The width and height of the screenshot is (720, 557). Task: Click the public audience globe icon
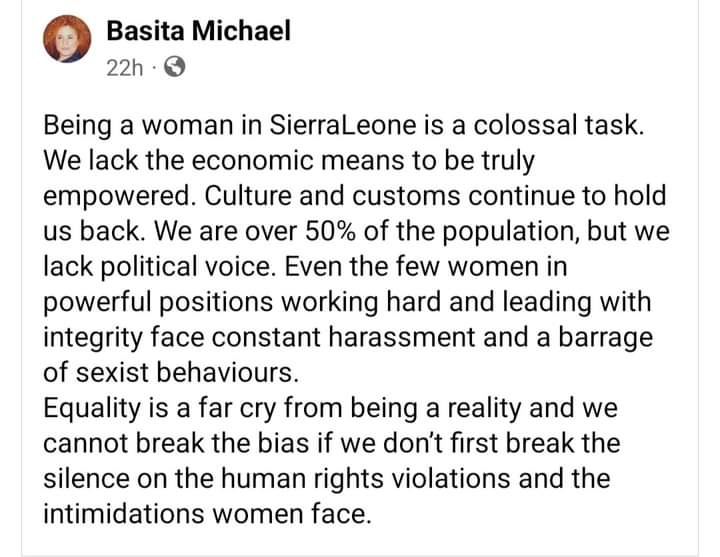click(172, 68)
